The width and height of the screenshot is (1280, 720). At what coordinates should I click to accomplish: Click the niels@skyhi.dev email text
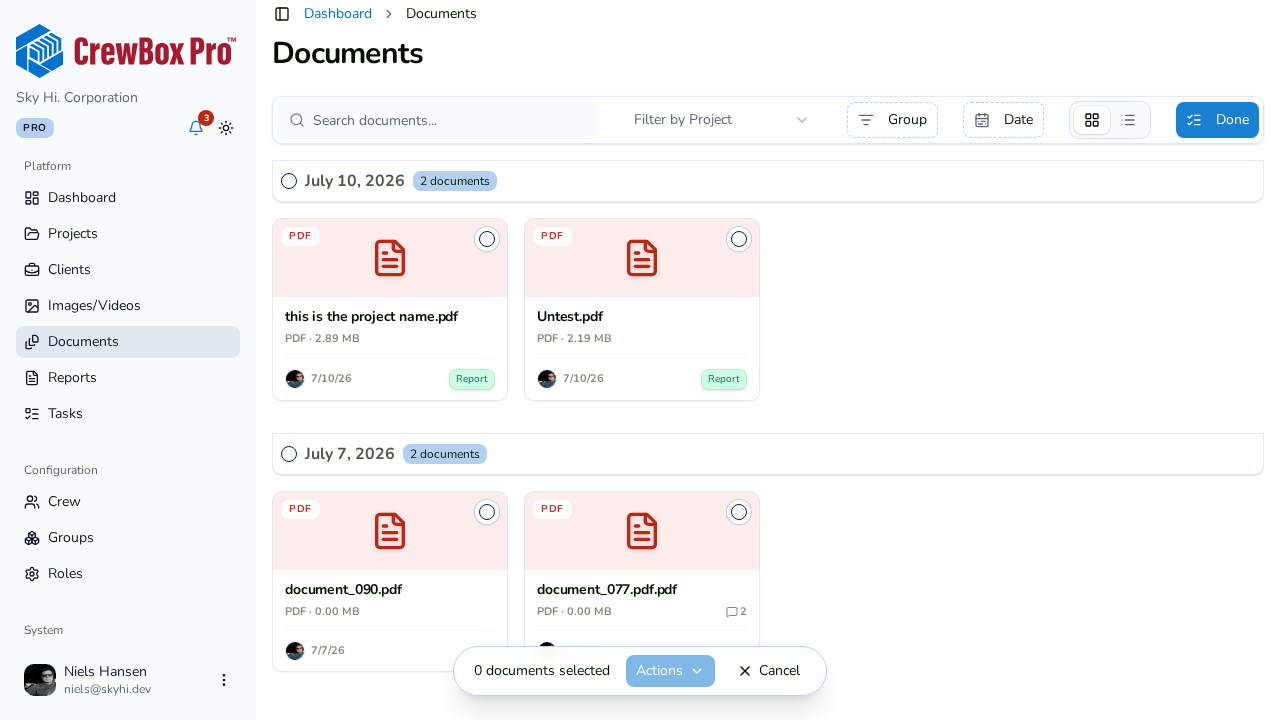pos(107,690)
